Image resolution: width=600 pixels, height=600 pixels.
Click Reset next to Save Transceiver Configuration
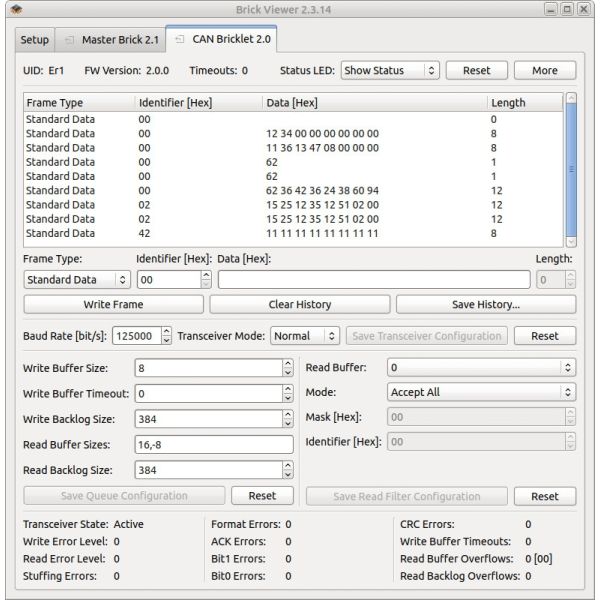pyautogui.click(x=545, y=336)
